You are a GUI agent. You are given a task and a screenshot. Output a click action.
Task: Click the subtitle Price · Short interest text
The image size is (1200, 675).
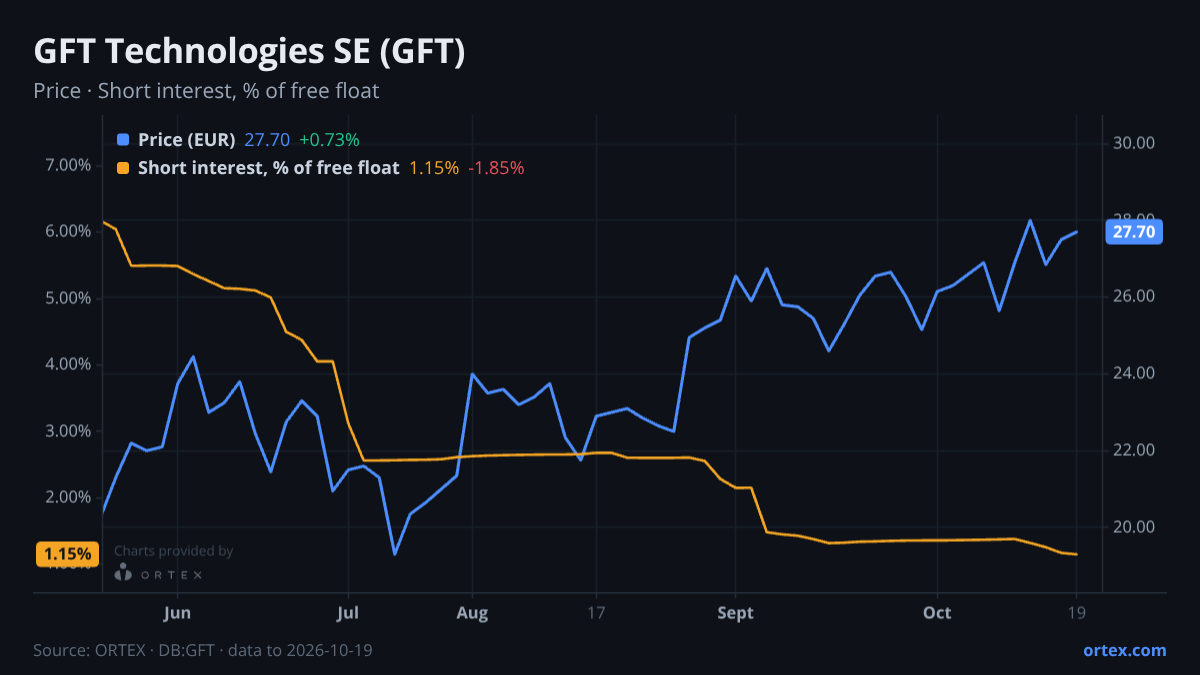tap(206, 91)
